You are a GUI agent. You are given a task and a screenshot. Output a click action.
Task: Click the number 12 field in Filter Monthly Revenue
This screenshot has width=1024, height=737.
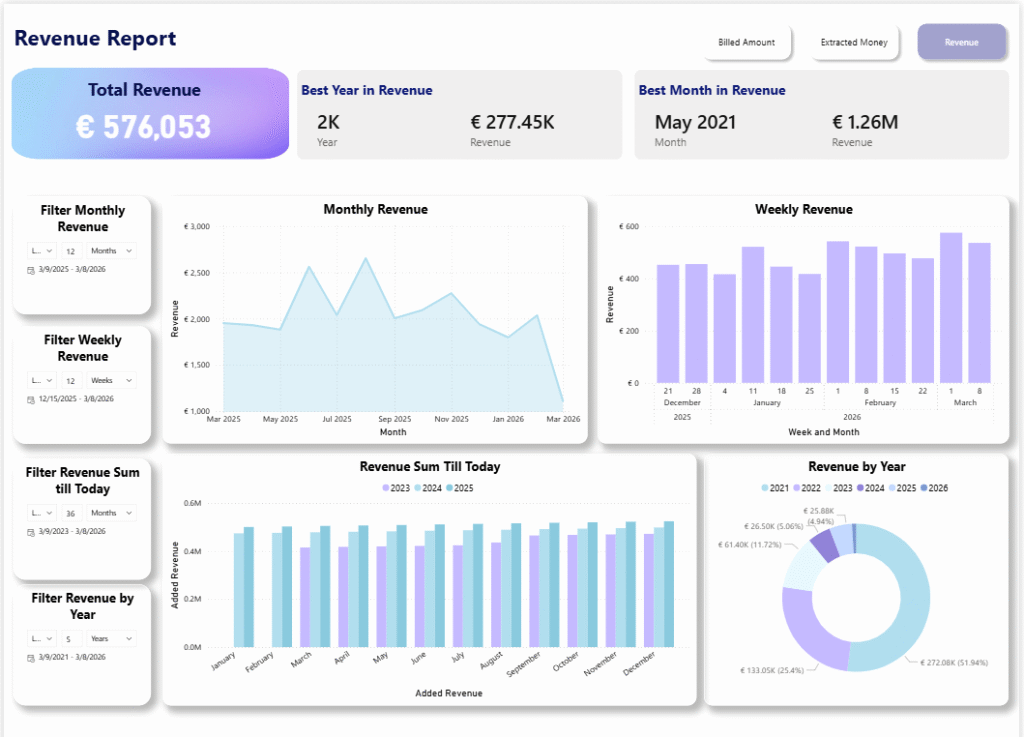click(x=71, y=251)
